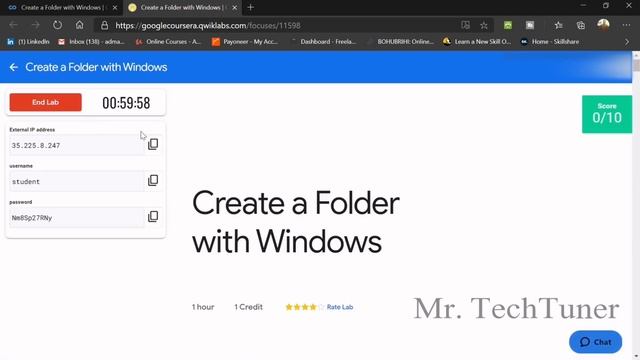Click the 'Create a Folder with Windows' header title
This screenshot has height=360, width=640.
(x=96, y=67)
